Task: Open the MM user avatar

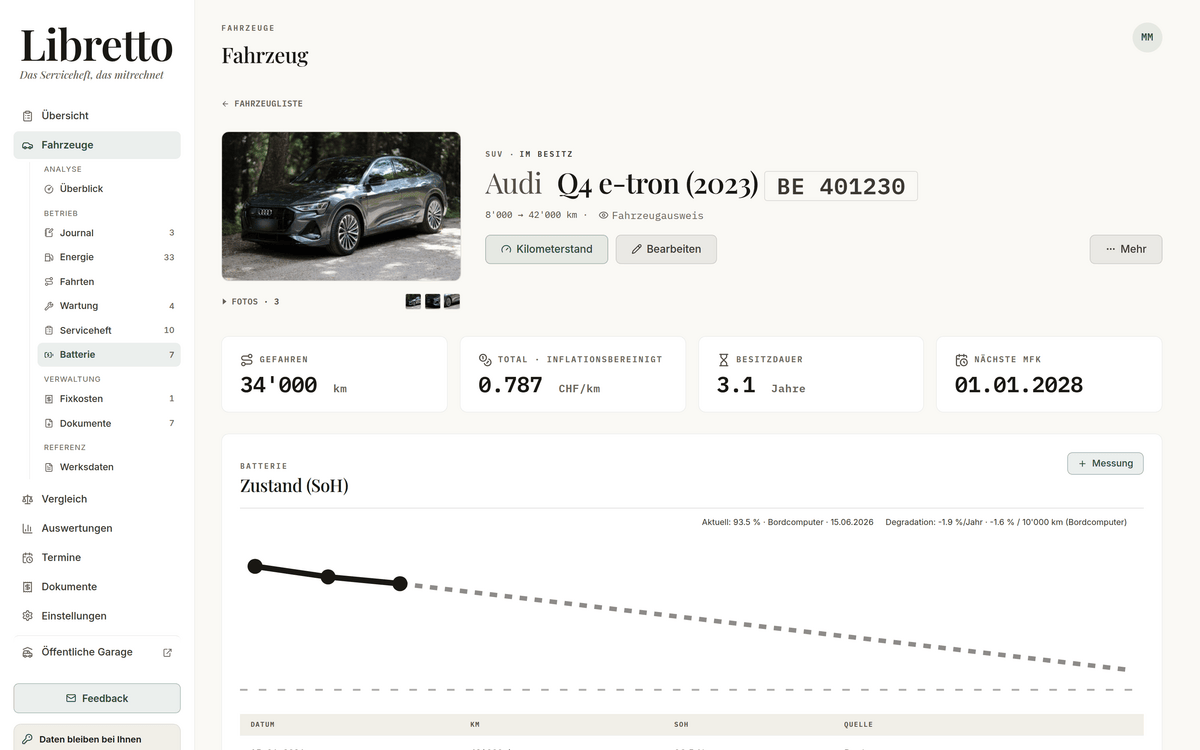Action: [1147, 37]
